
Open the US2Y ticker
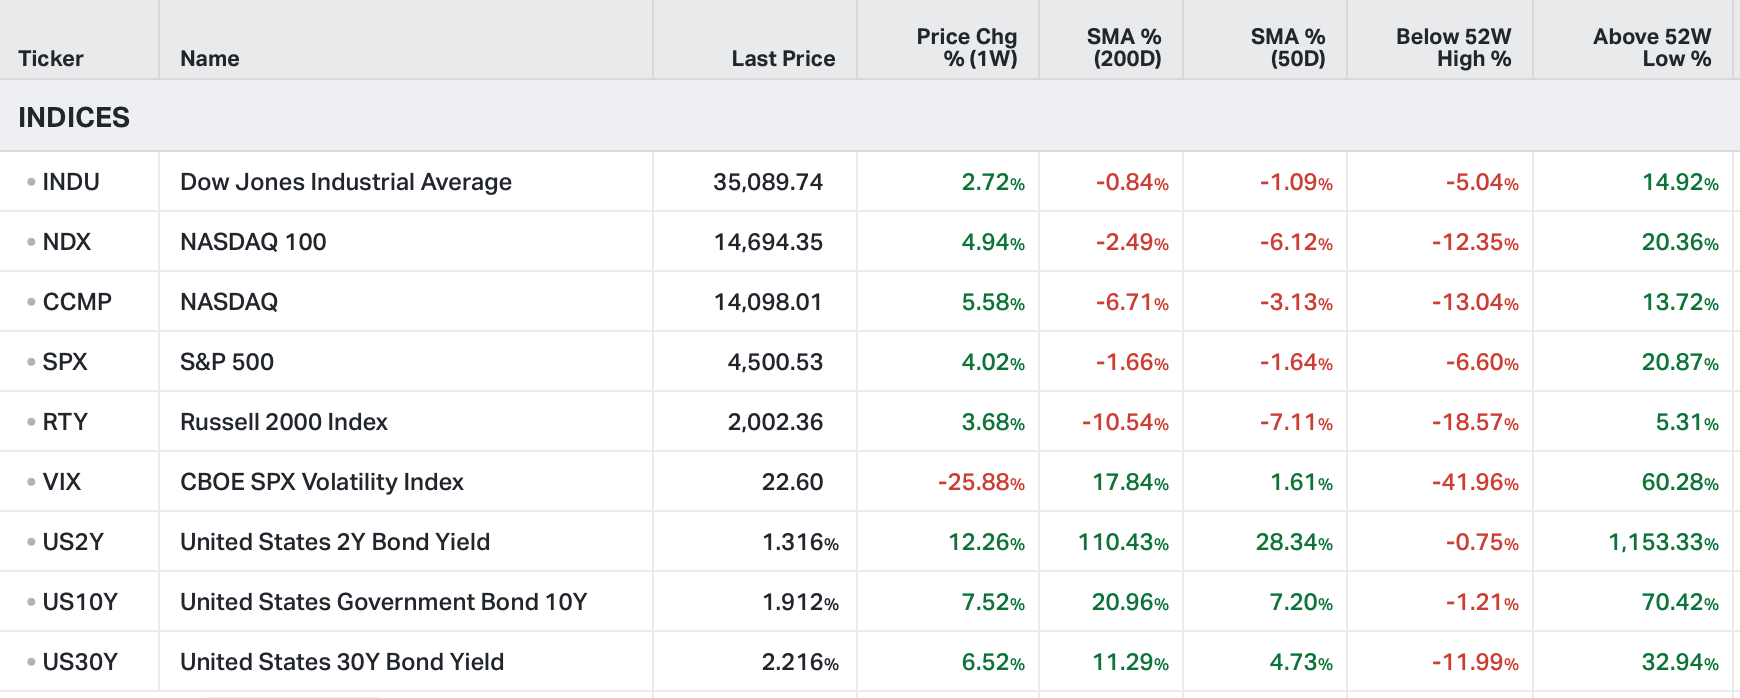[x=73, y=542]
